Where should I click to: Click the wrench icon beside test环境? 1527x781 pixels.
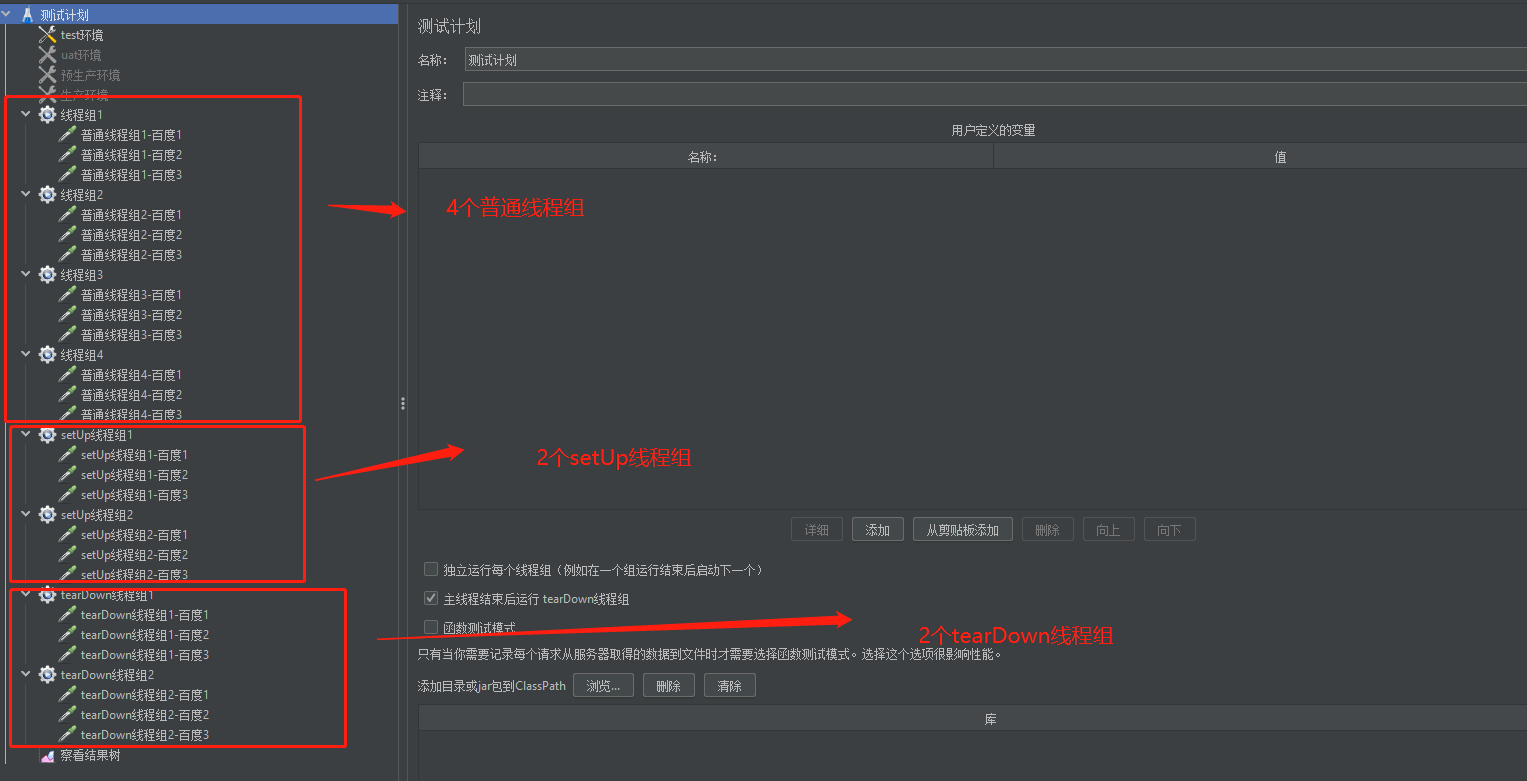(47, 35)
